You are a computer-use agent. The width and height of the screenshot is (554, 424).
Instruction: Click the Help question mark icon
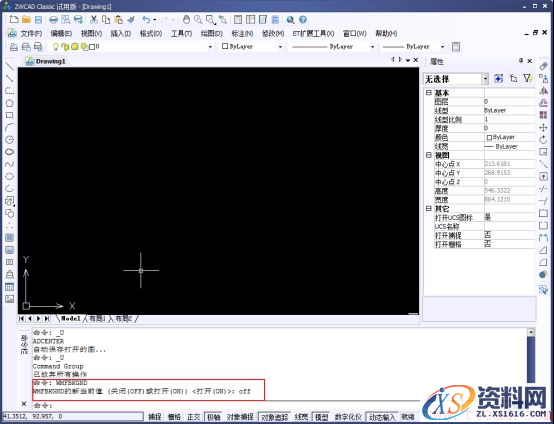tap(303, 19)
